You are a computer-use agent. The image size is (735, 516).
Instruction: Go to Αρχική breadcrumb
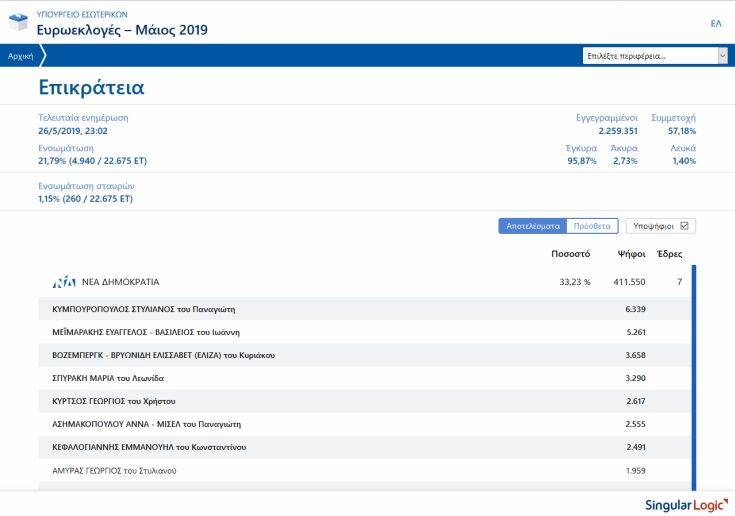click(x=21, y=56)
